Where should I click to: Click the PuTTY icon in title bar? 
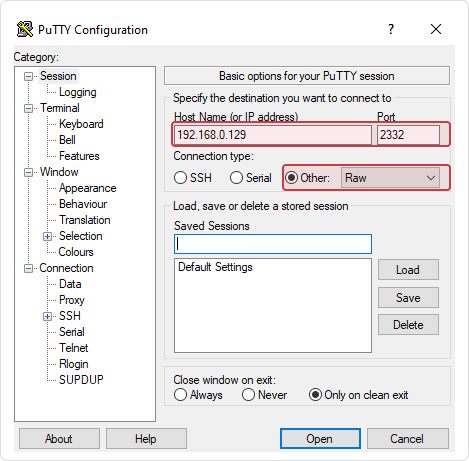coord(25,29)
